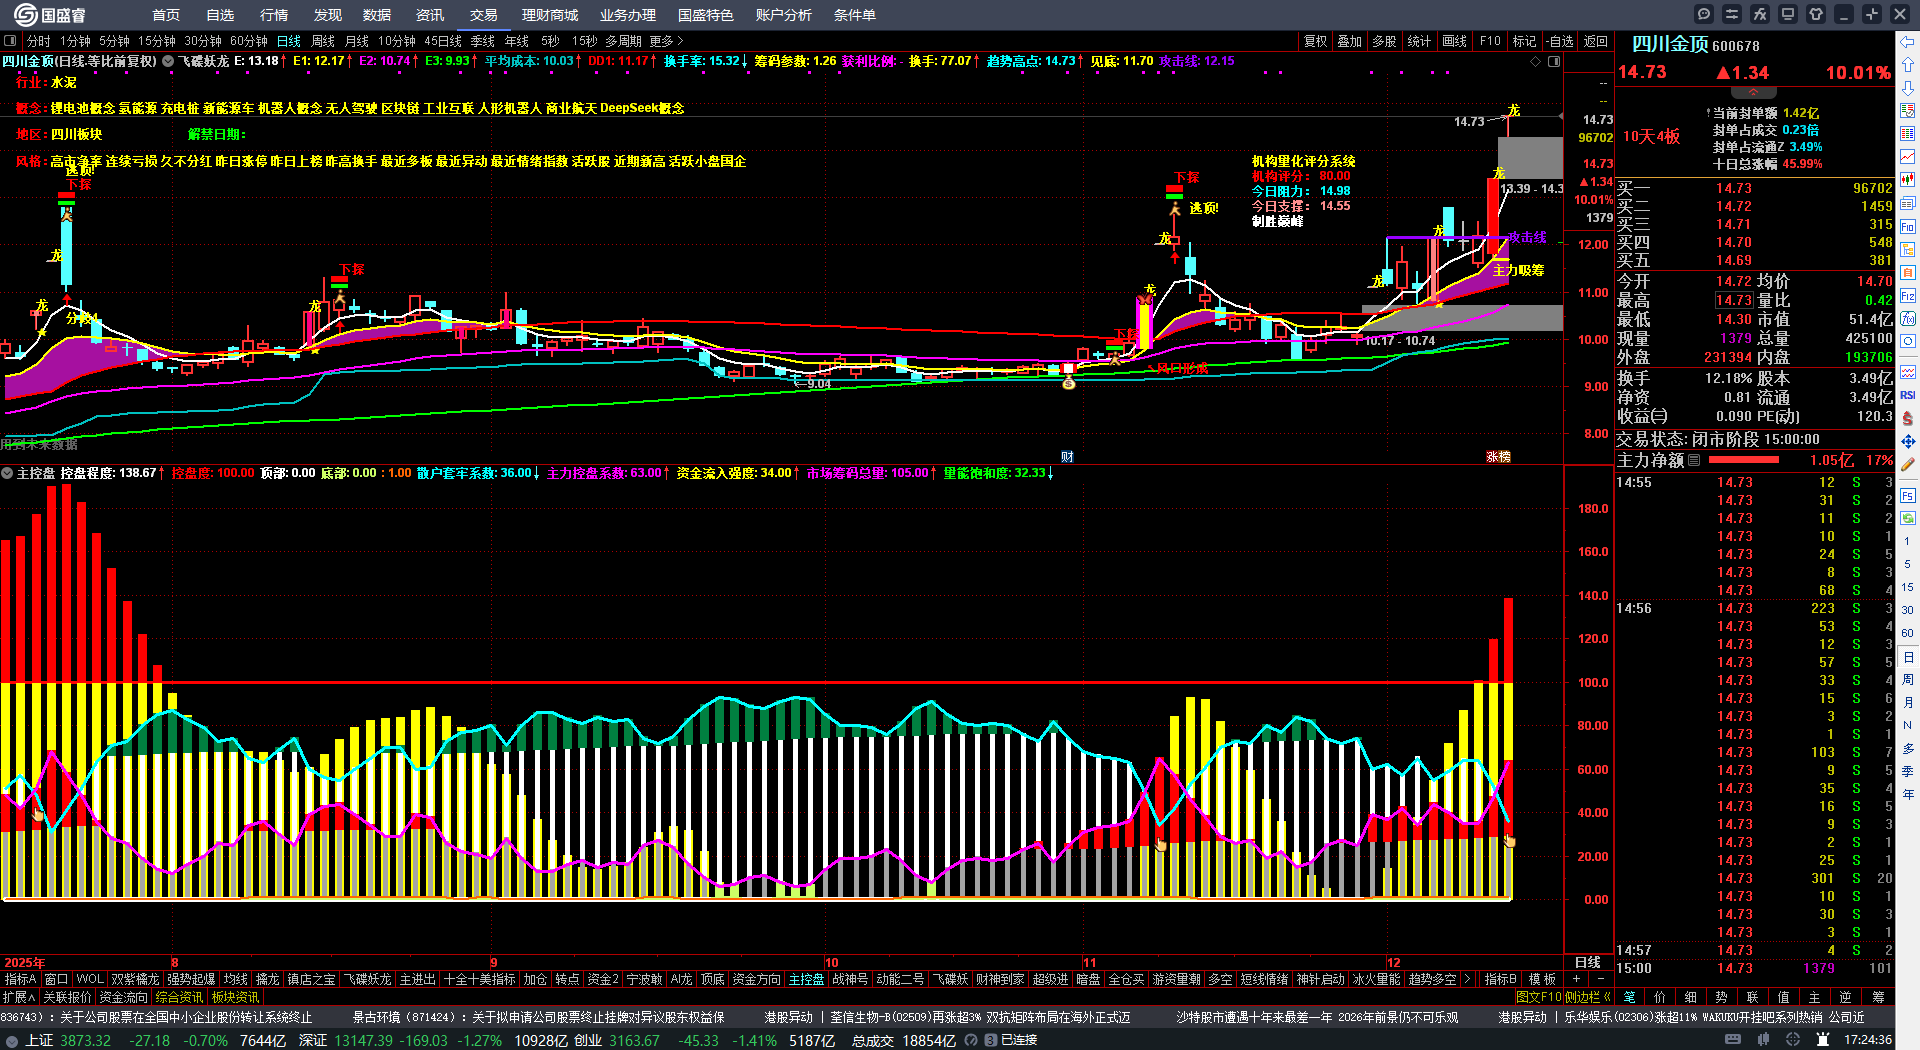
Task: Switch to 月线 monthly period
Action: pos(357,41)
